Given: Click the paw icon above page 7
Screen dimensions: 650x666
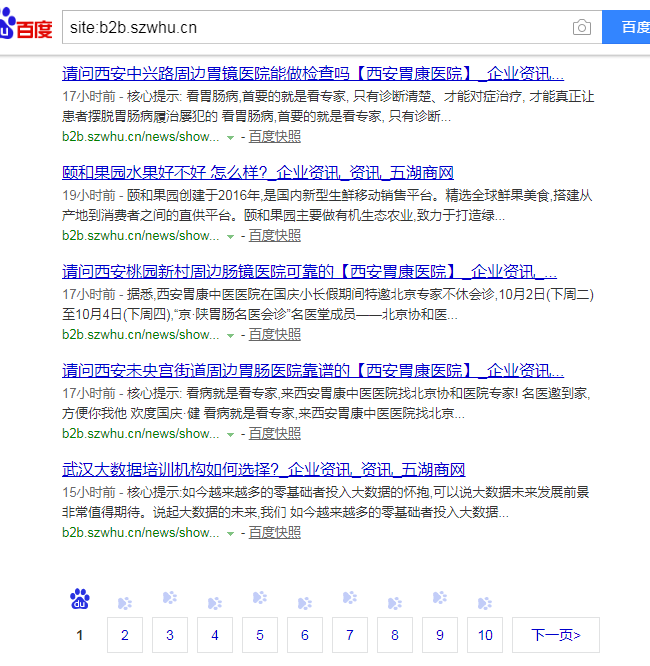Looking at the screenshot, I should point(350,598).
